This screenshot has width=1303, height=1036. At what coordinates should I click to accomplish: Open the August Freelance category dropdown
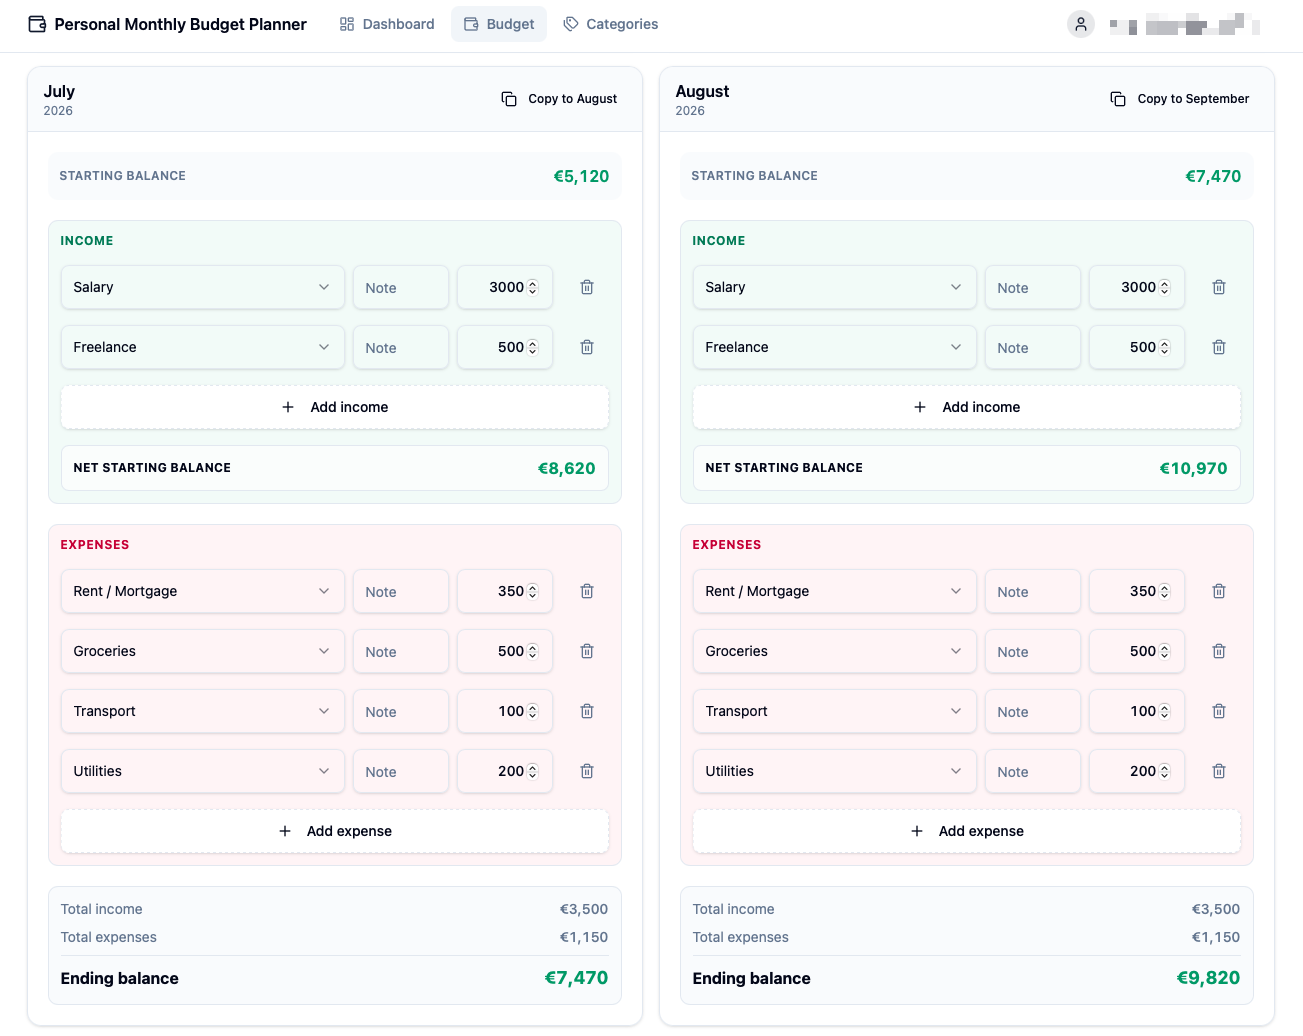click(x=835, y=347)
